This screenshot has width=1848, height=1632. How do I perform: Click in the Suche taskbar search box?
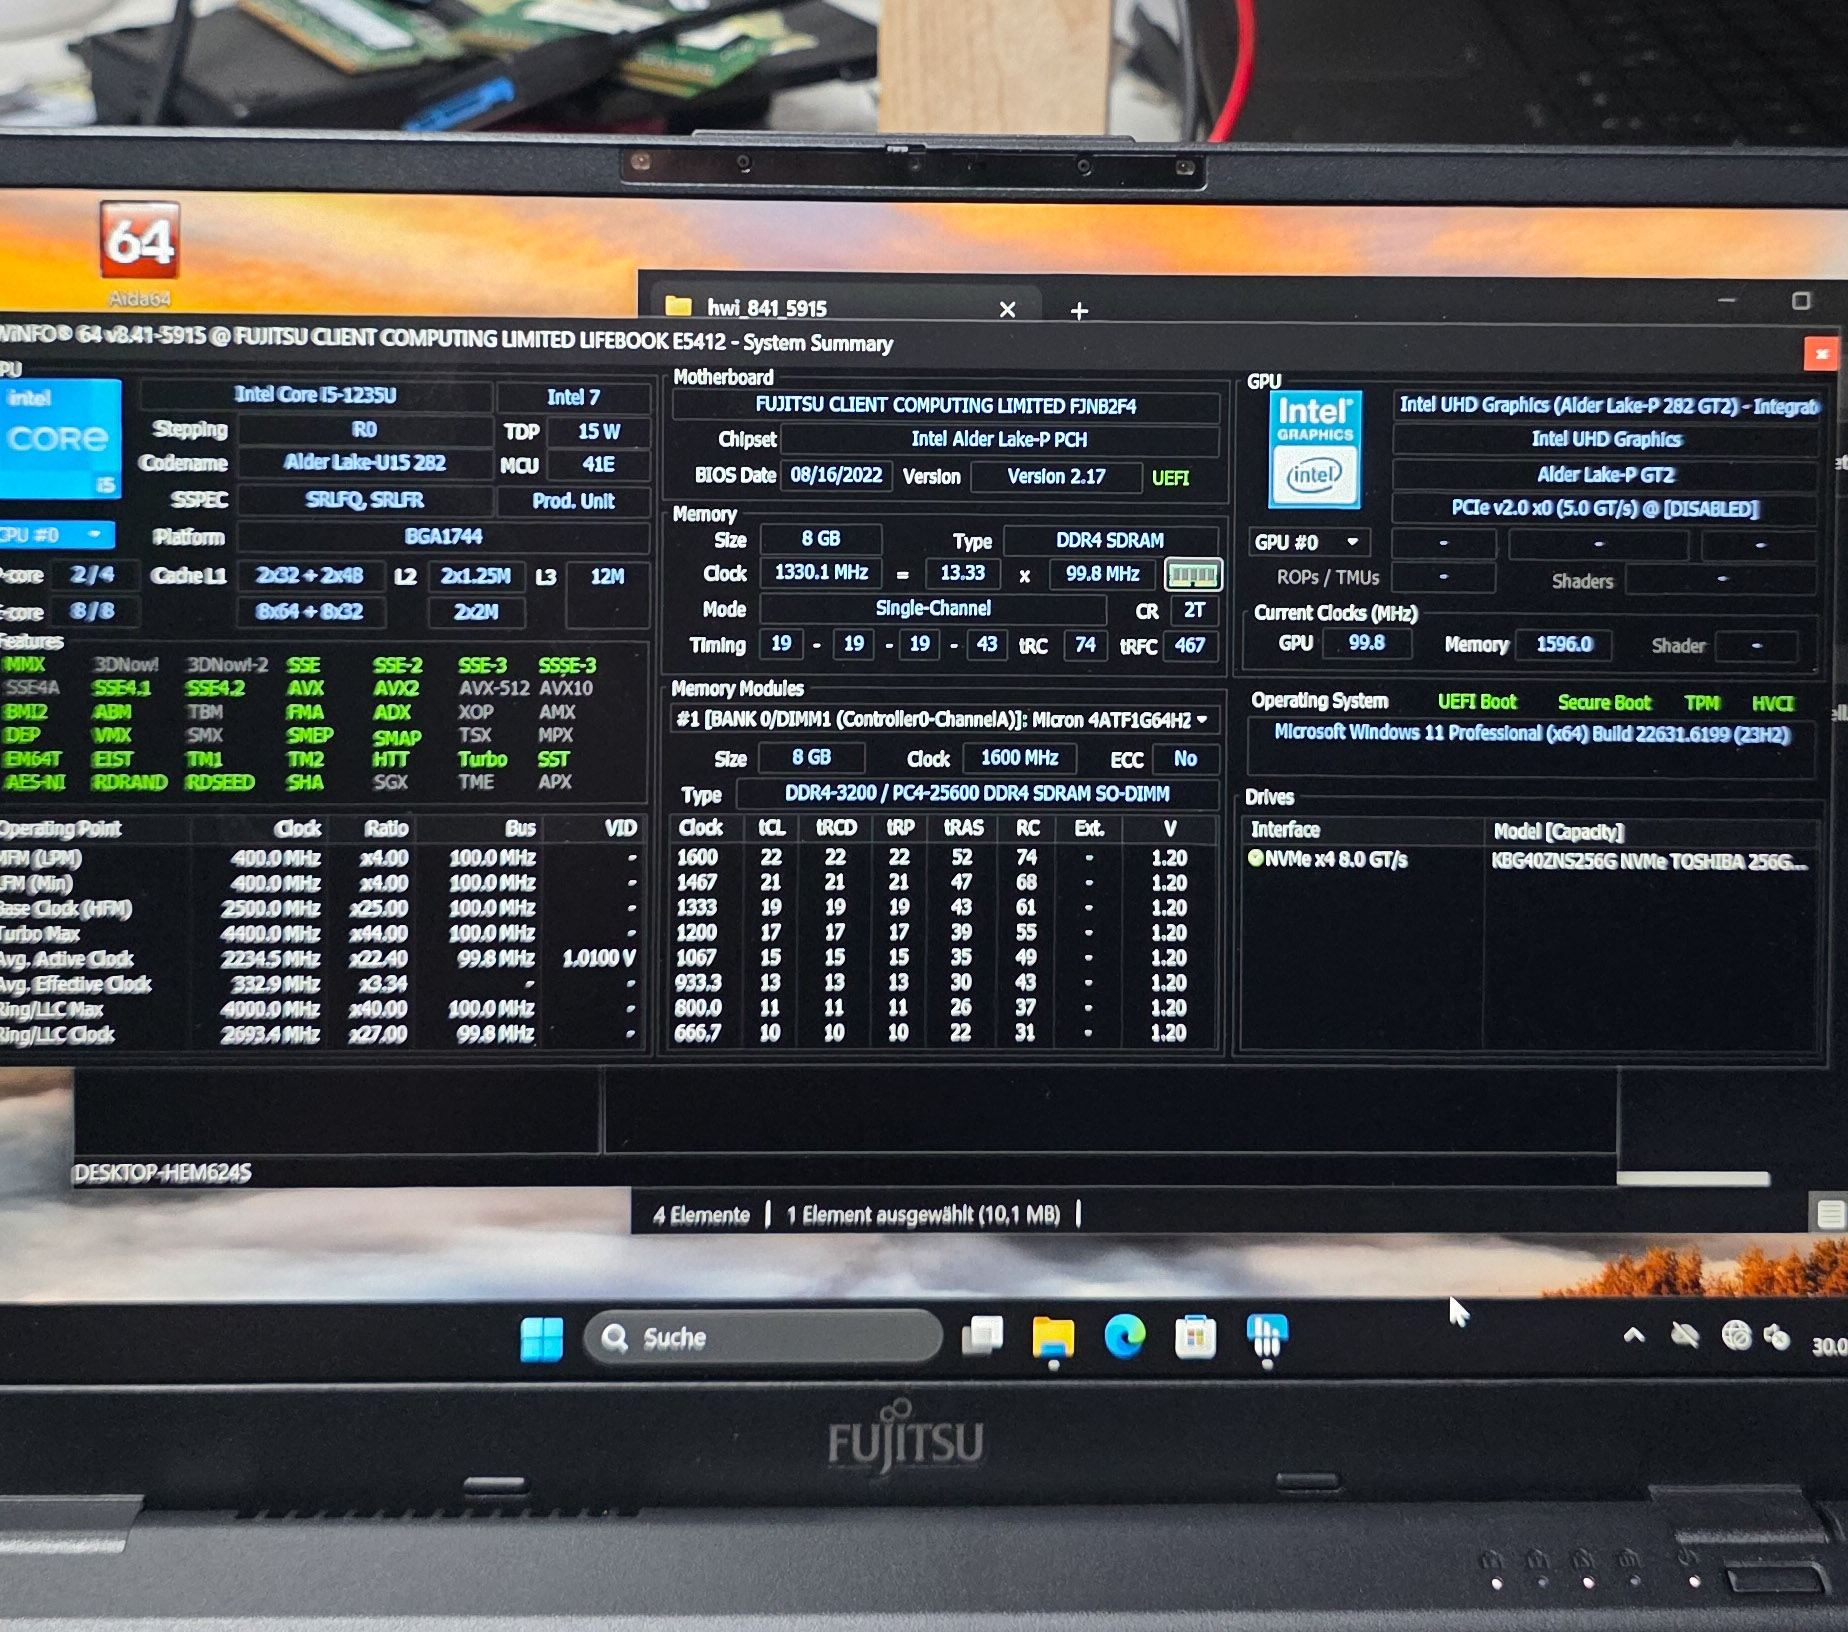tap(763, 1337)
